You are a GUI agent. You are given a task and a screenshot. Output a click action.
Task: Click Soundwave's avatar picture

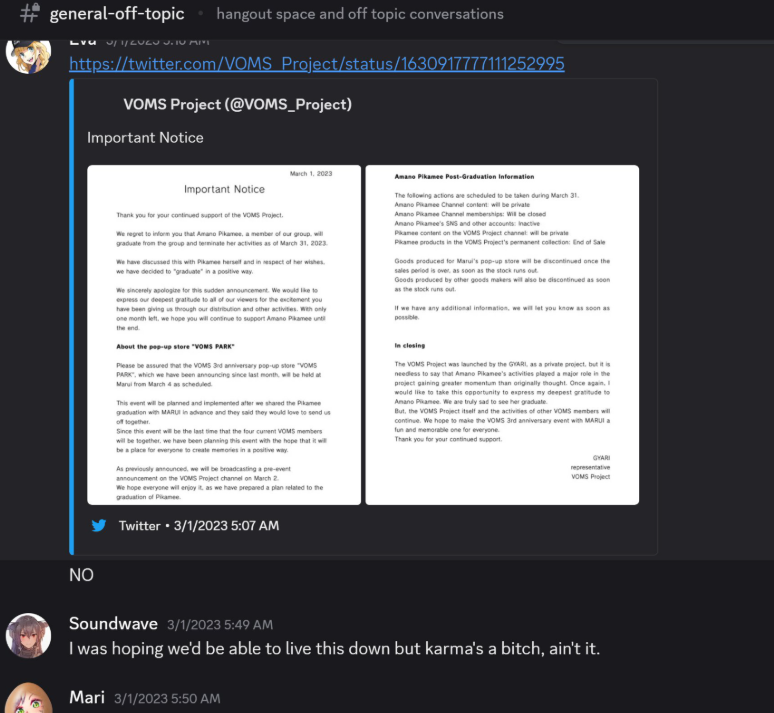click(x=28, y=635)
